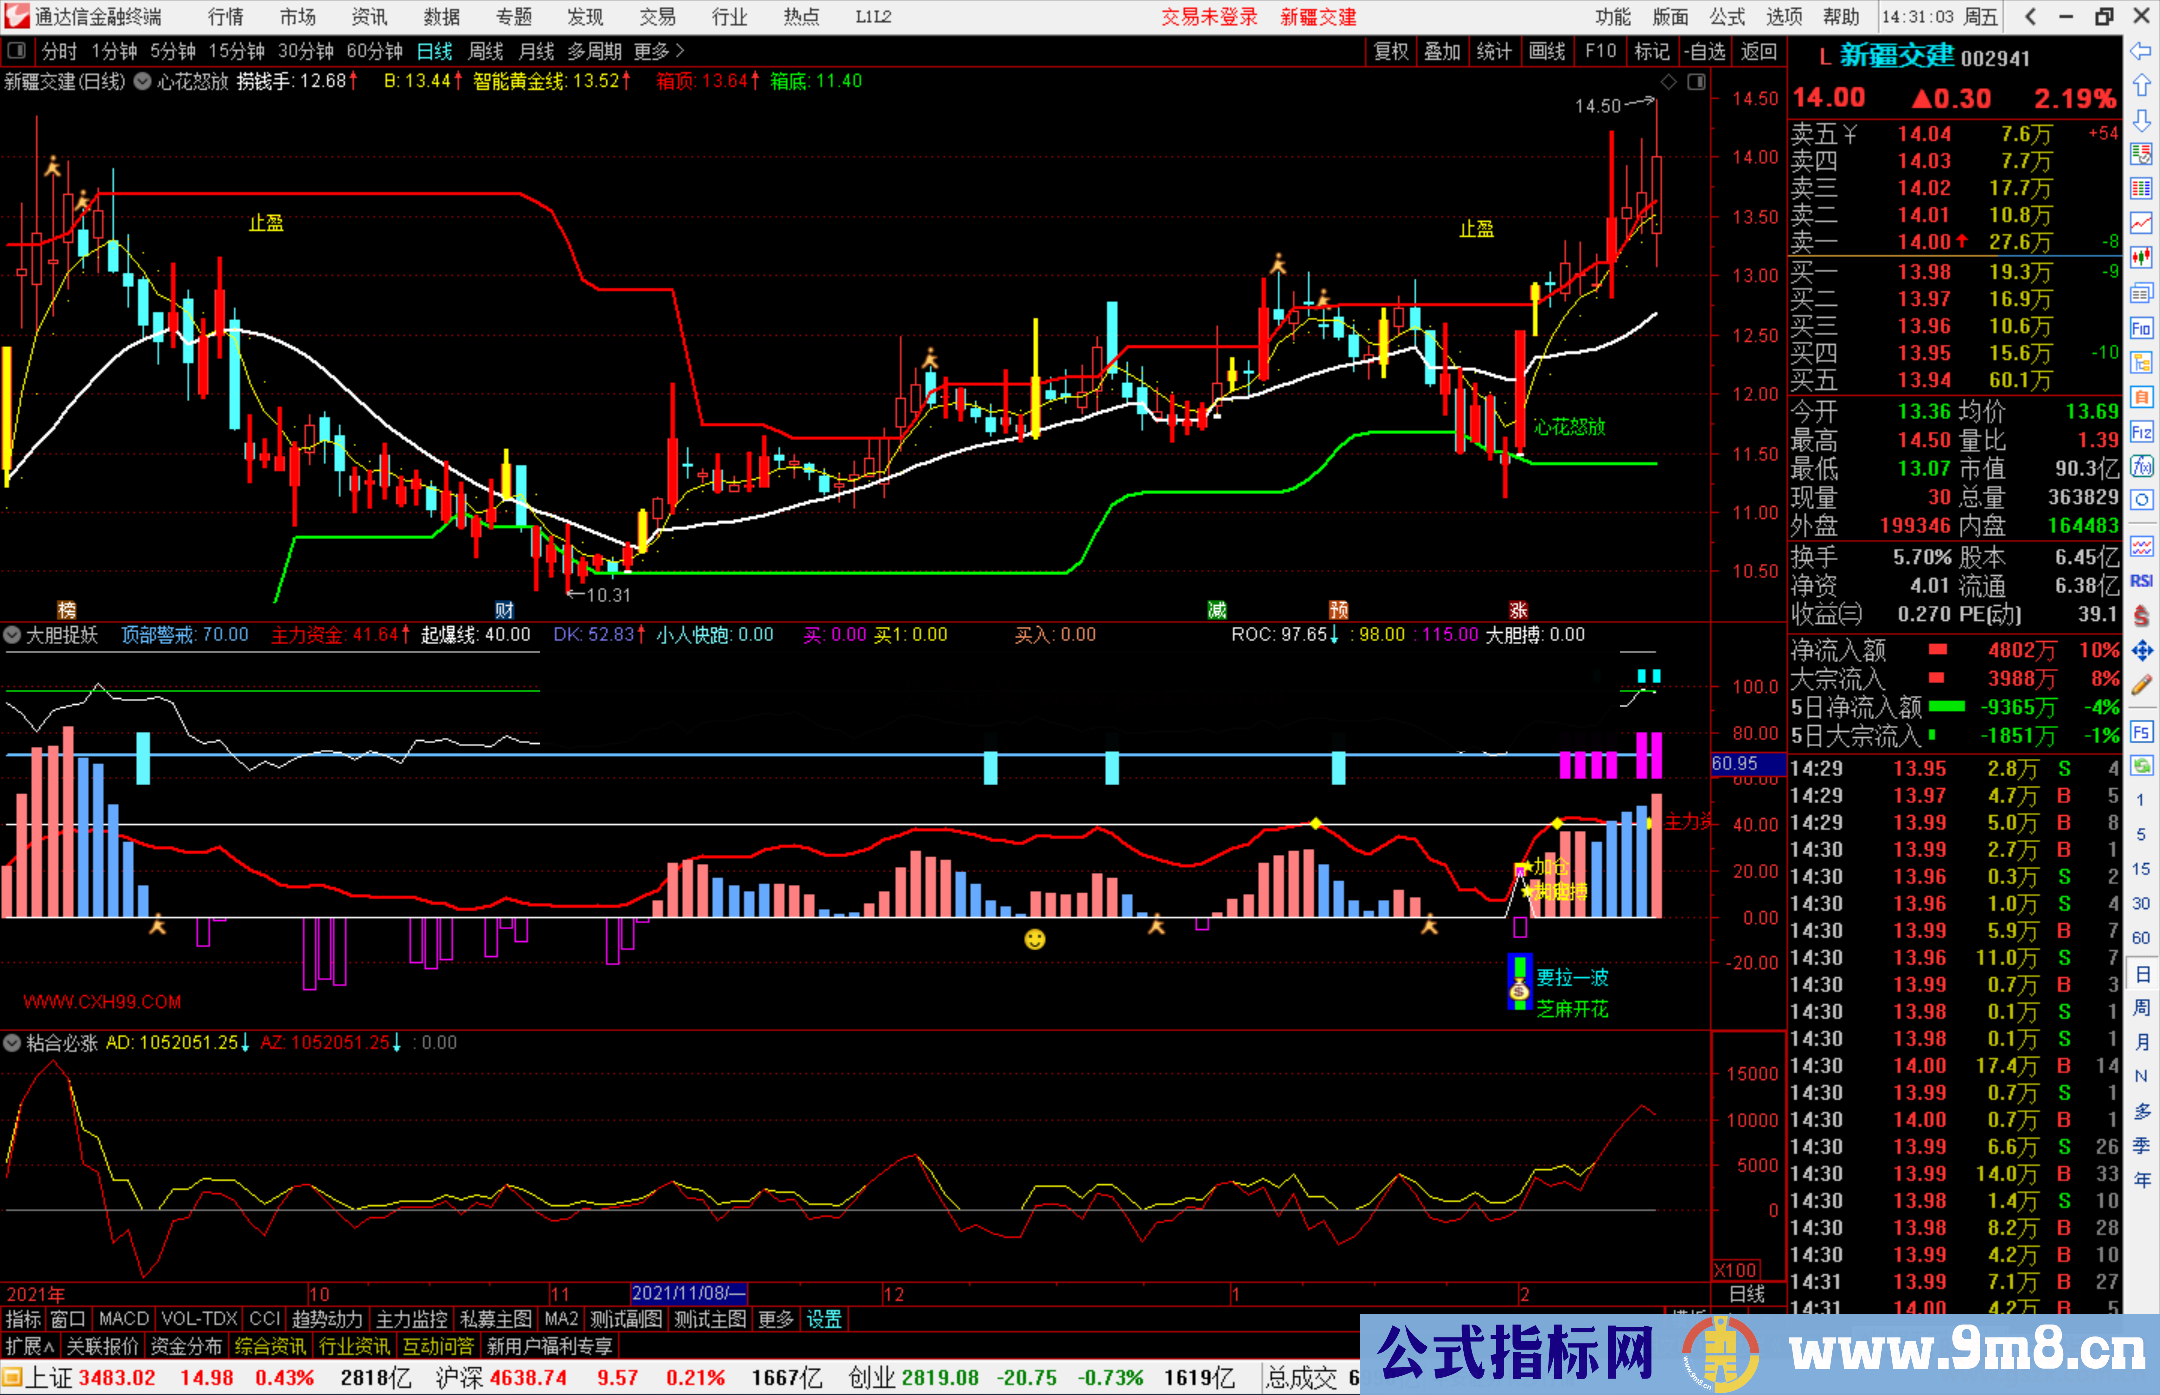Click the F12 icon on the right toolbar
This screenshot has width=2160, height=1395.
click(x=2143, y=432)
